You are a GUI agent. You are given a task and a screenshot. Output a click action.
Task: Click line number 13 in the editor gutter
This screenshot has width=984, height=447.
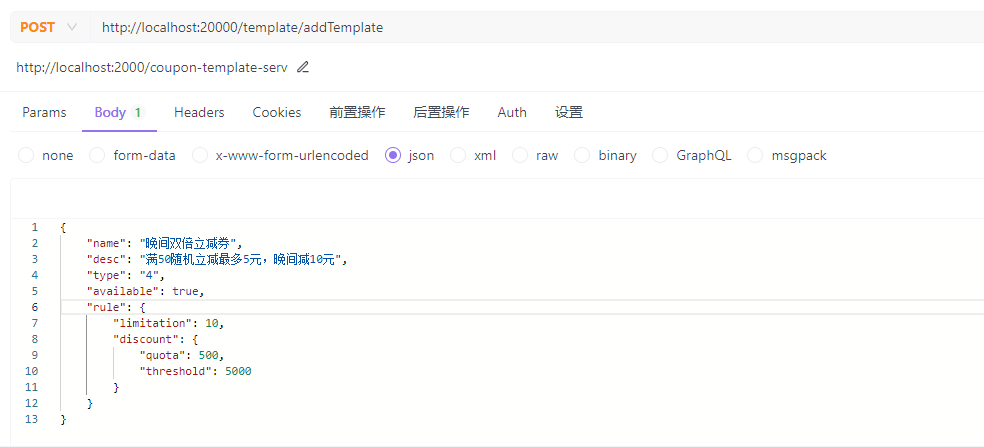pos(31,419)
